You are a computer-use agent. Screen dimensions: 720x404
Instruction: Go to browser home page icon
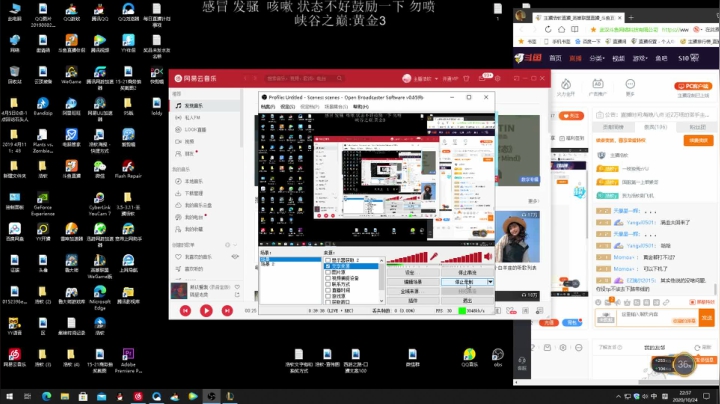[x=561, y=29]
